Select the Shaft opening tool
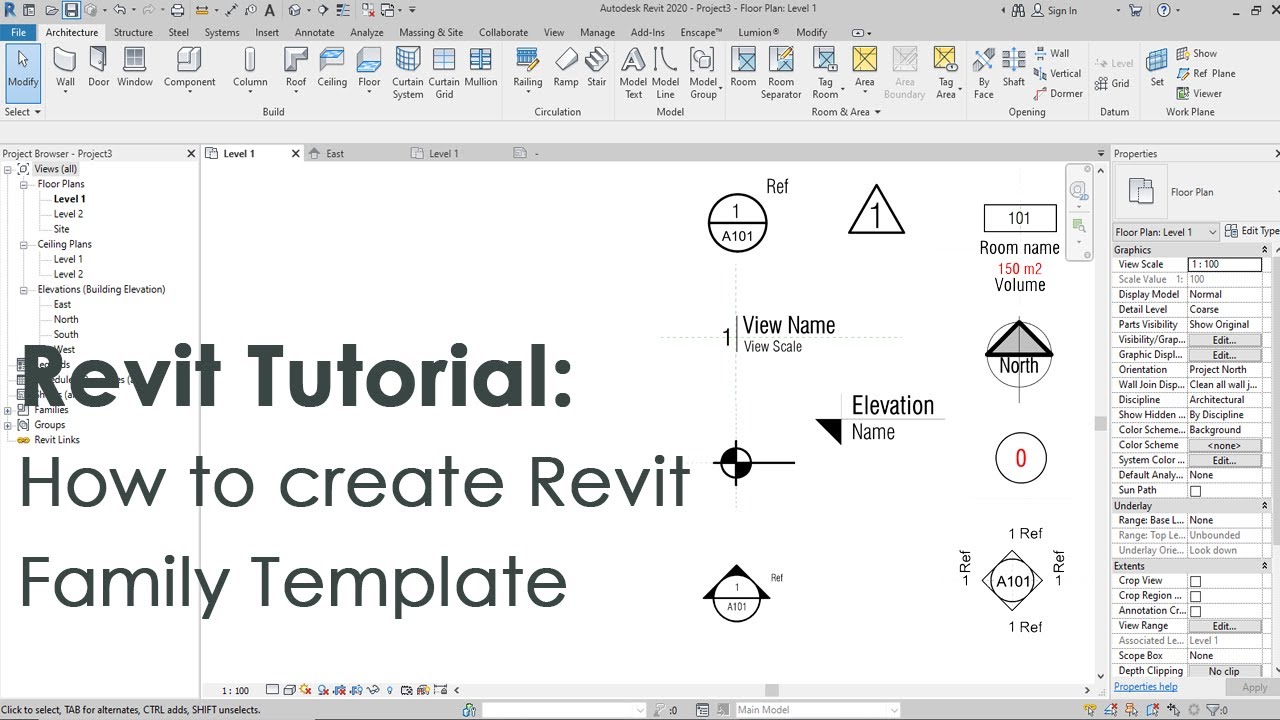 coord(1014,69)
